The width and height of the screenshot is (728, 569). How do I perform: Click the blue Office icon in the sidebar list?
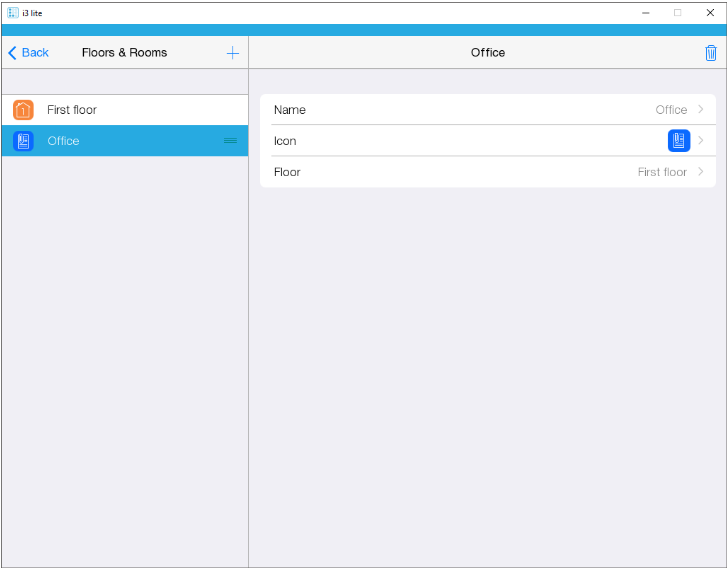click(x=23, y=141)
